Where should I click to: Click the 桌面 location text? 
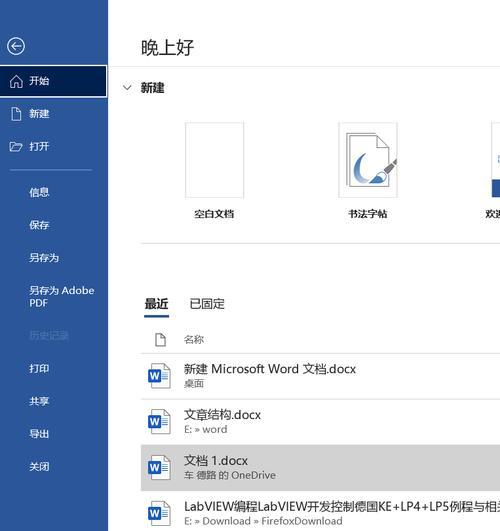point(194,383)
